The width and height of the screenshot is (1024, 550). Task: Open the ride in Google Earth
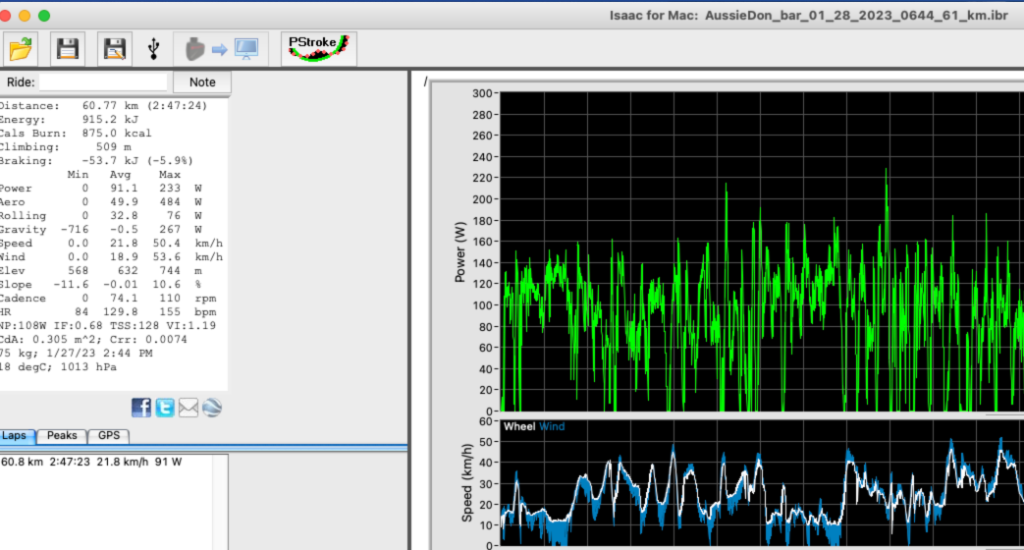[212, 407]
